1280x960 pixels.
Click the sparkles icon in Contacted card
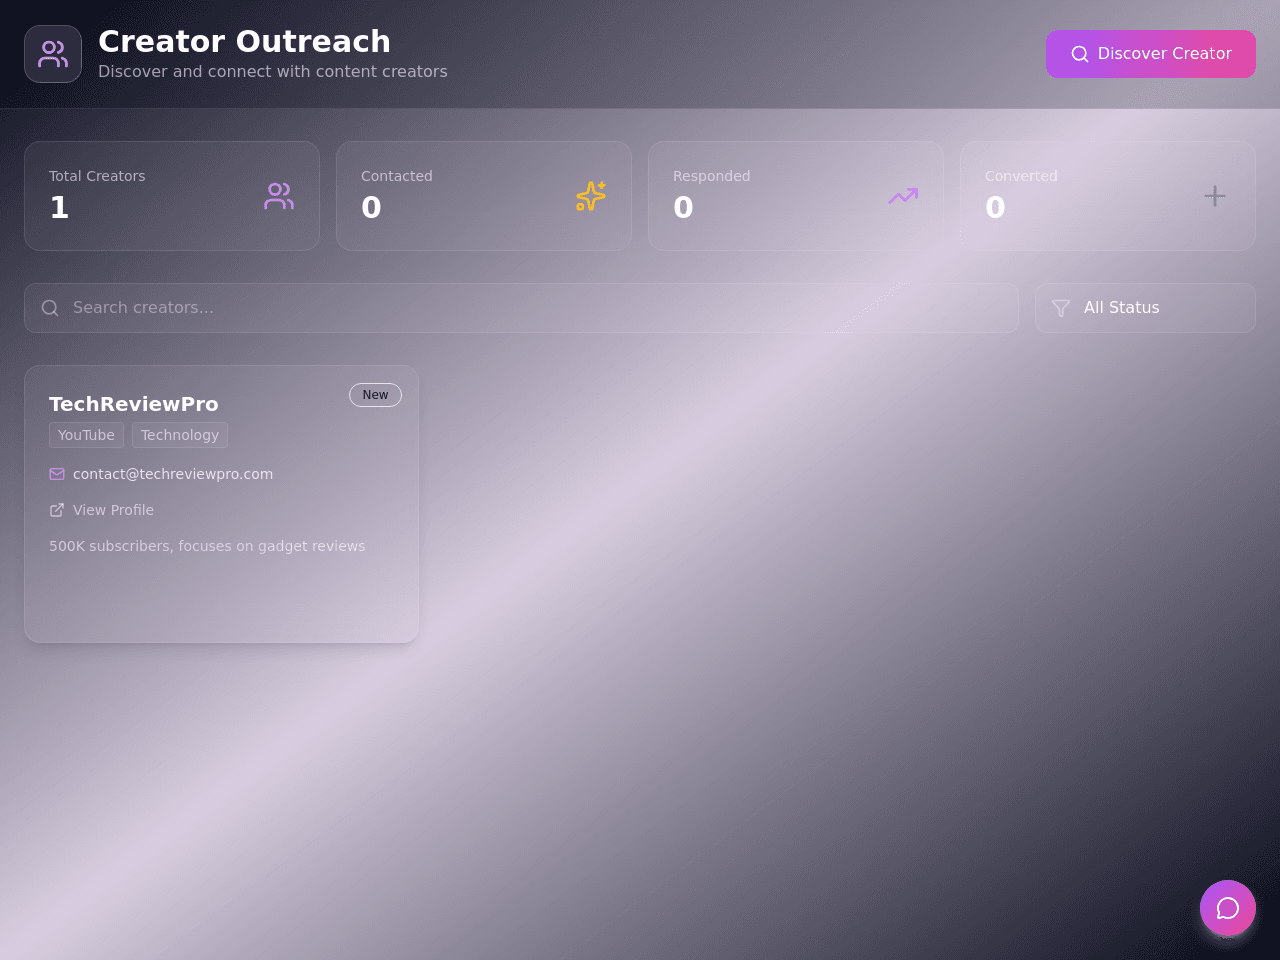pos(591,196)
